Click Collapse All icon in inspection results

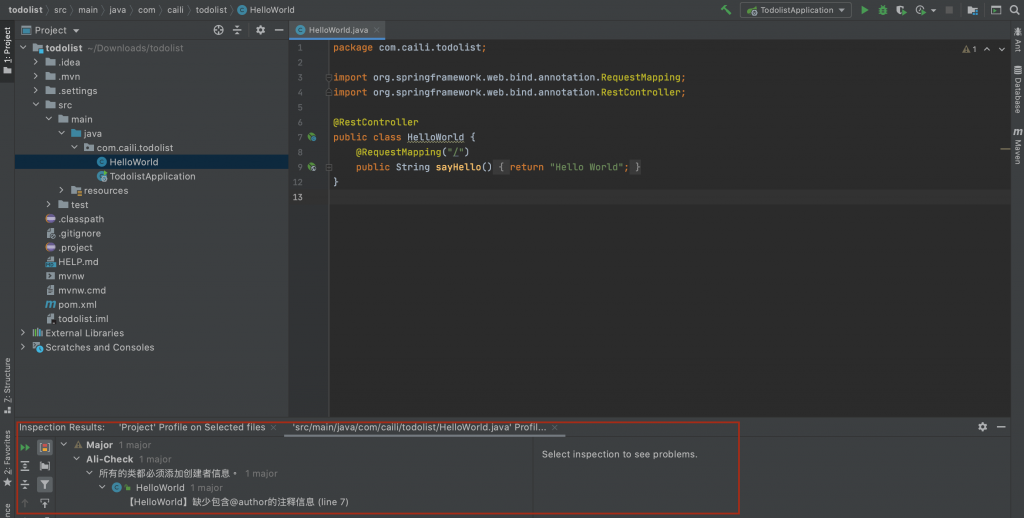click(x=25, y=484)
